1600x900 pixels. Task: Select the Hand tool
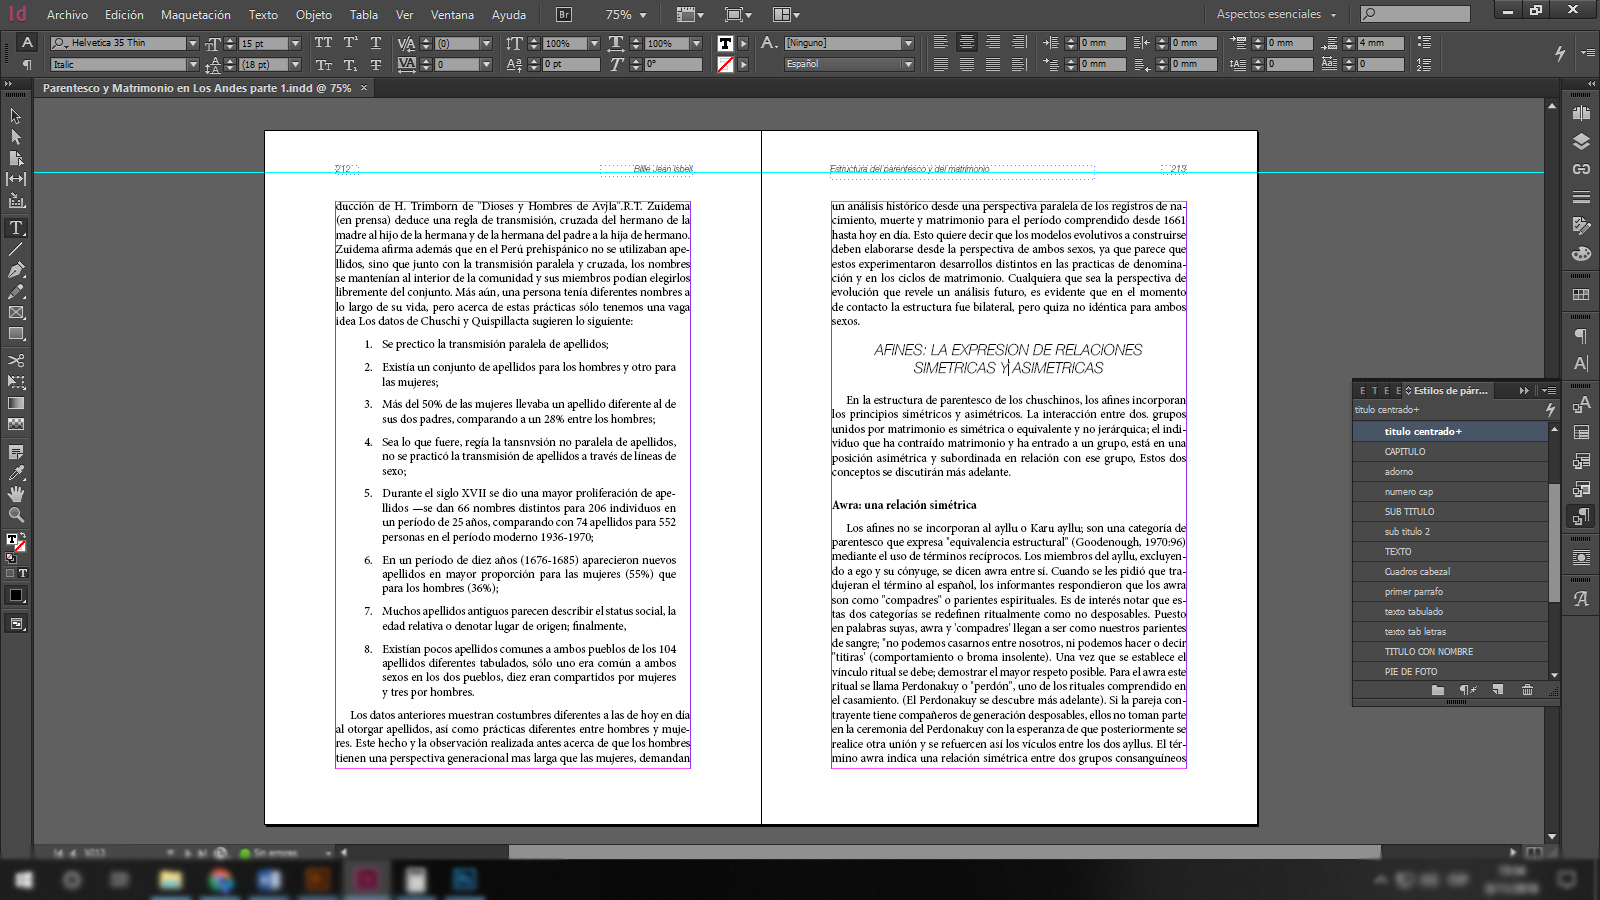click(16, 494)
